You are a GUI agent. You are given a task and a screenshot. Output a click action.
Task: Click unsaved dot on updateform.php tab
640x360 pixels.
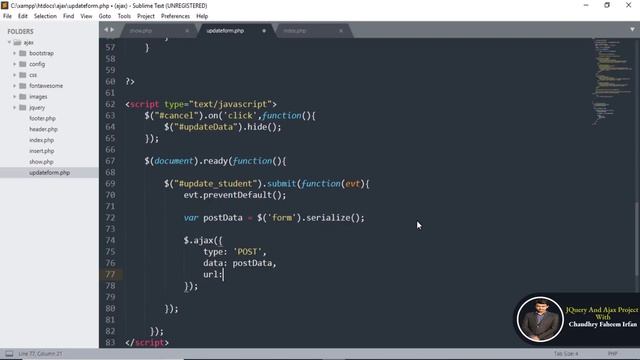click(x=264, y=31)
